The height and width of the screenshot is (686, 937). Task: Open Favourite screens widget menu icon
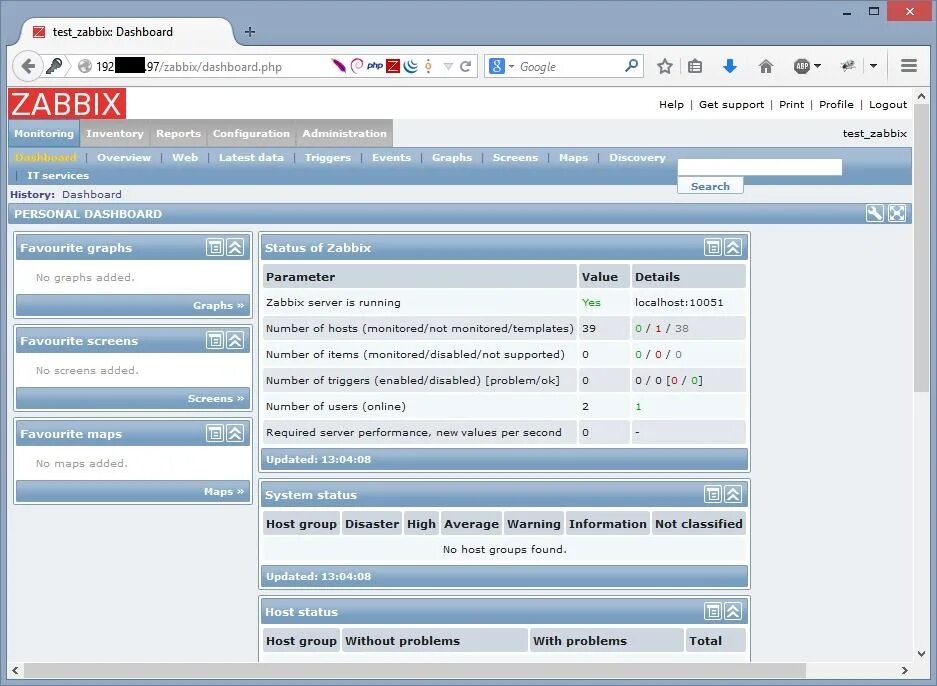(215, 341)
